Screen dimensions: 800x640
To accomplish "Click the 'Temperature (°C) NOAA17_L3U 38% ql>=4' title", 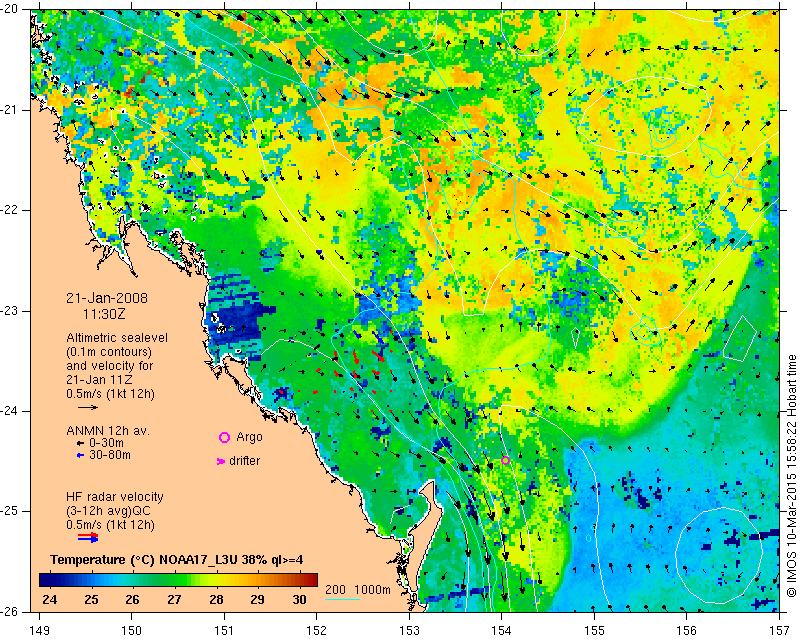I will 177,560.
